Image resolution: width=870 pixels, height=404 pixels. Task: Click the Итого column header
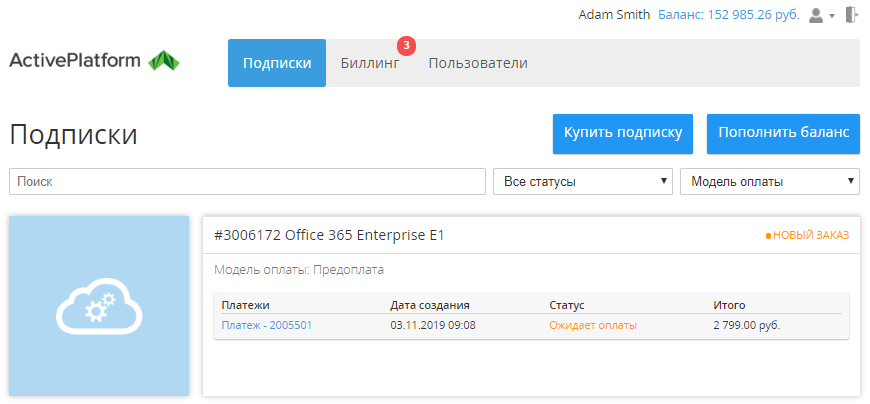729,305
